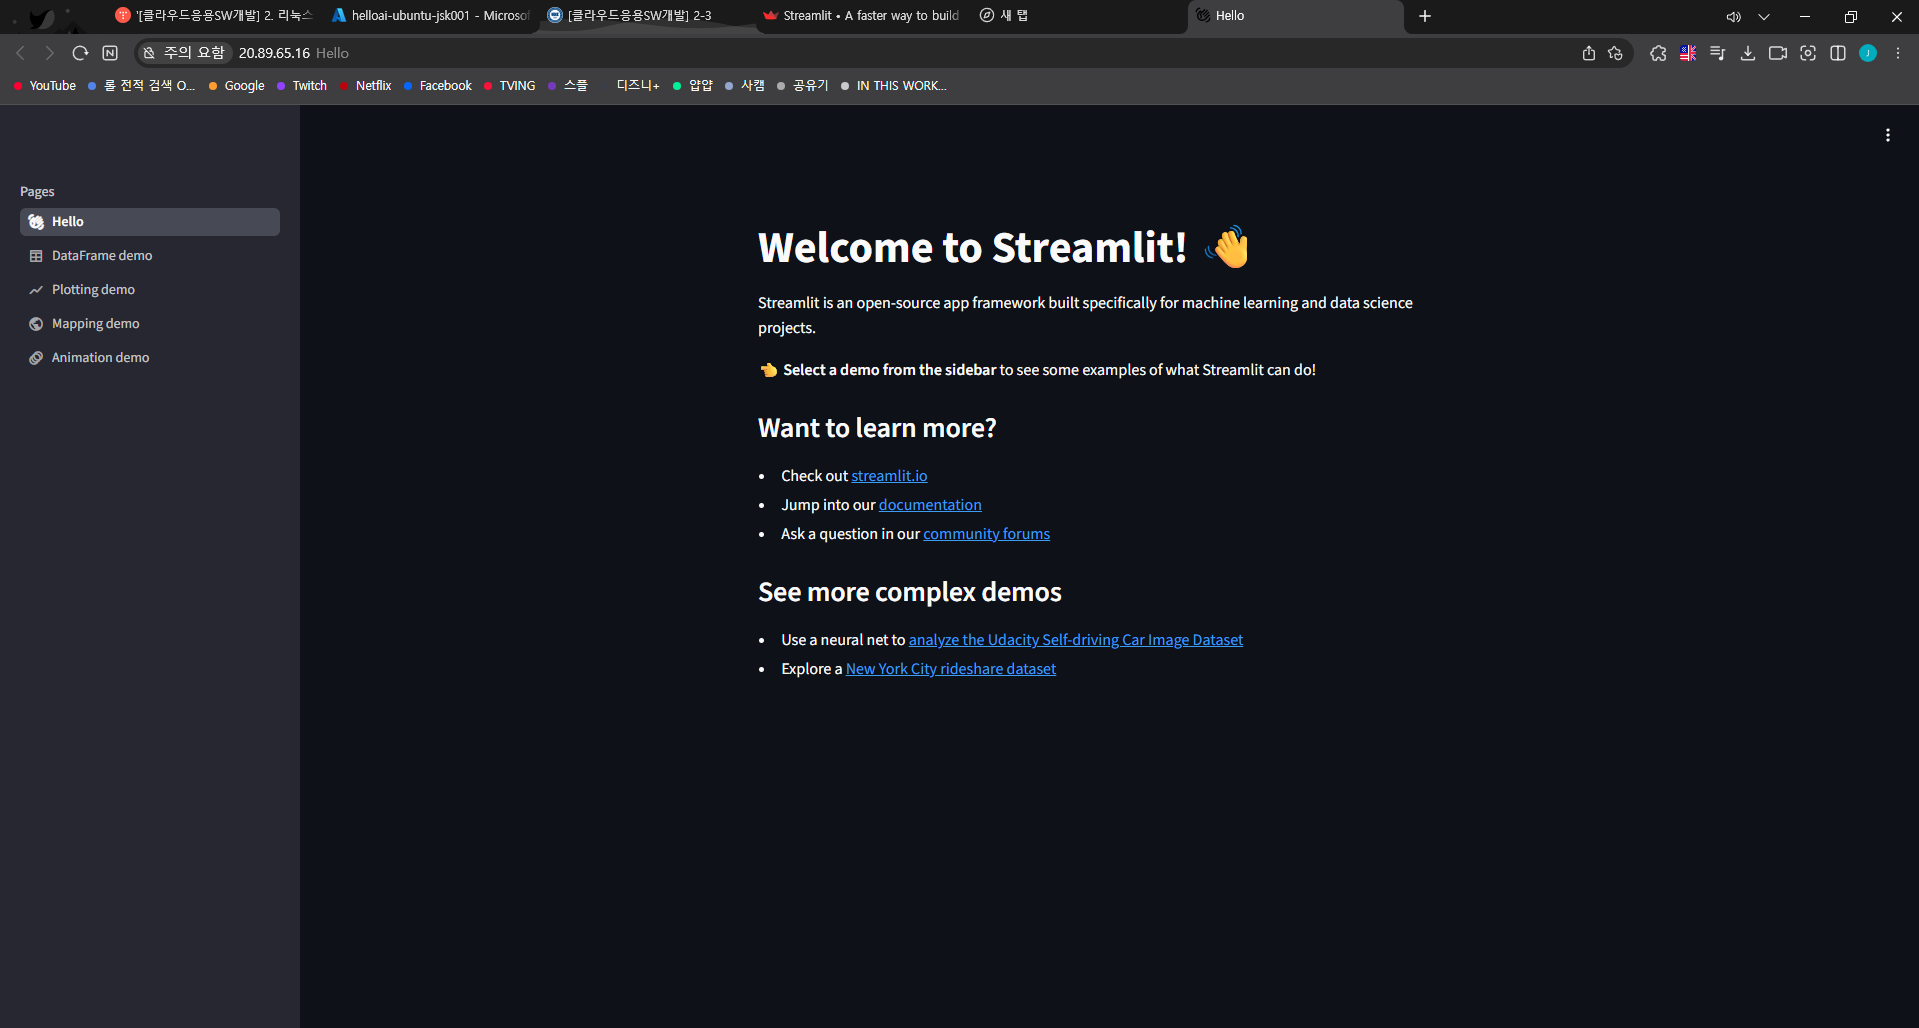Open the Animation demo page
The height and width of the screenshot is (1028, 1919).
pos(150,358)
